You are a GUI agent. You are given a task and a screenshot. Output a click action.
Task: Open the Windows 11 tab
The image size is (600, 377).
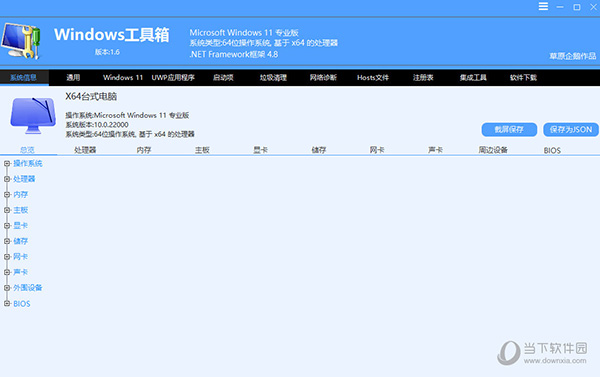coord(123,78)
